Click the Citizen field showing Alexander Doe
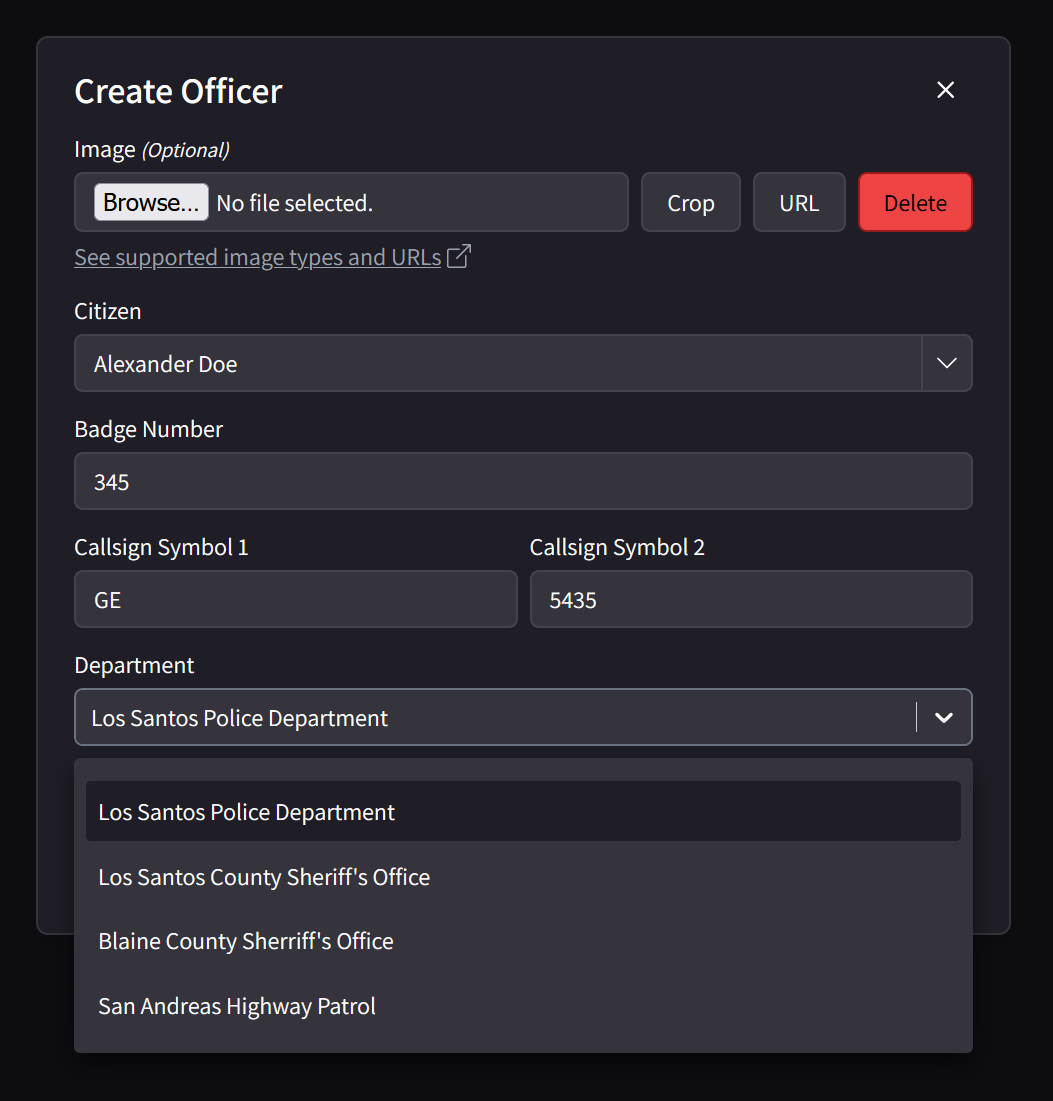The image size is (1053, 1101). tap(497, 364)
